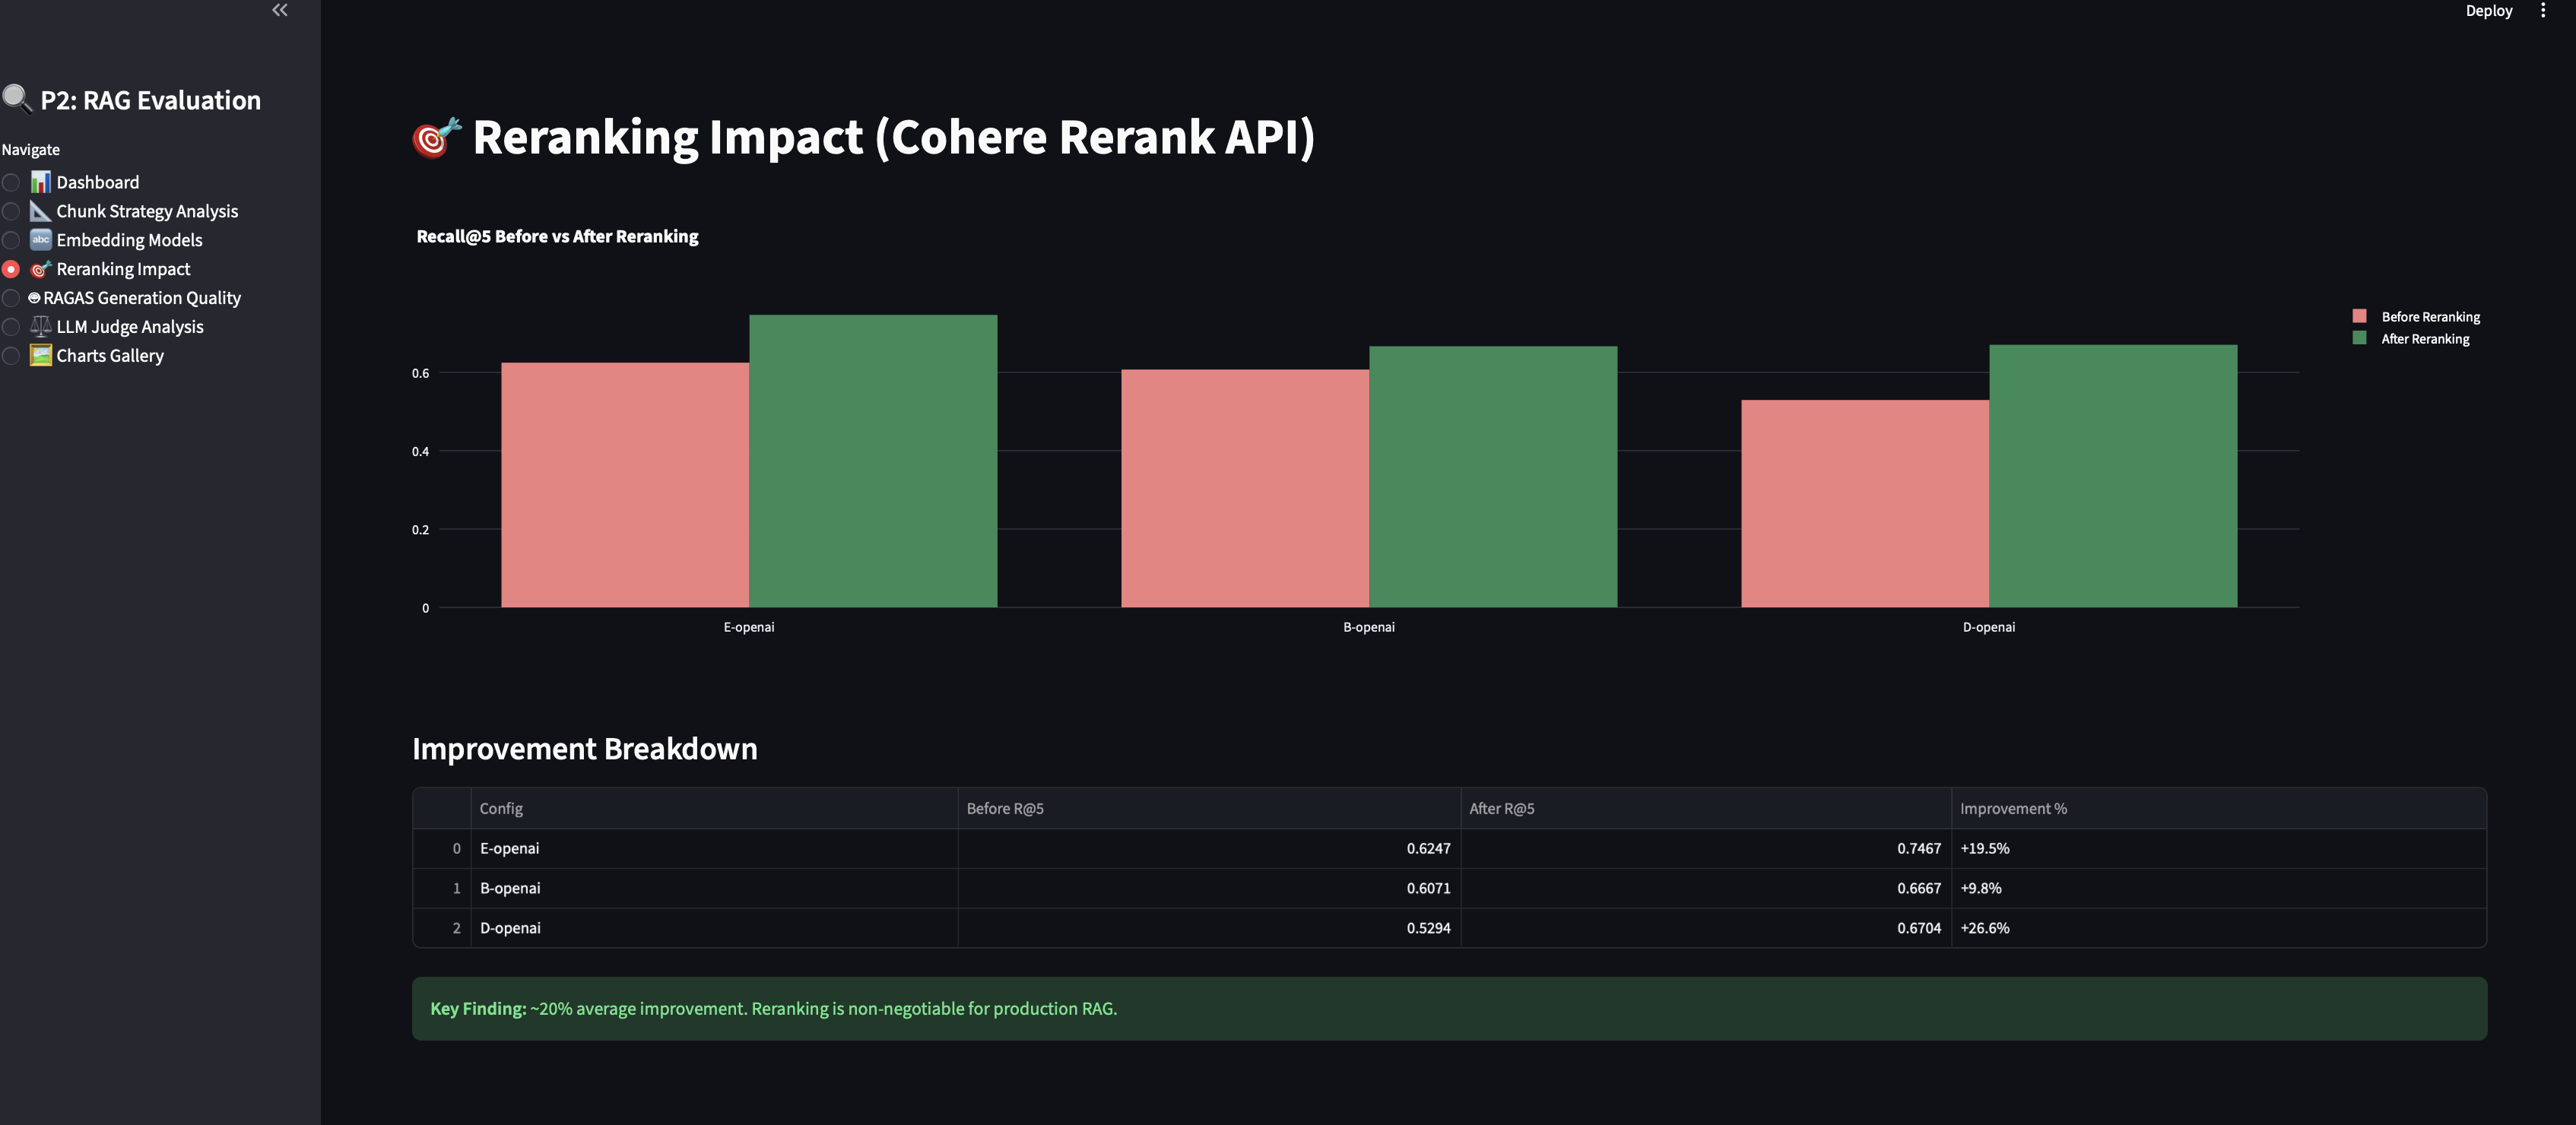Click the E-openai before-reranking pink bar
Screen dimensions: 2576x1125
625,485
